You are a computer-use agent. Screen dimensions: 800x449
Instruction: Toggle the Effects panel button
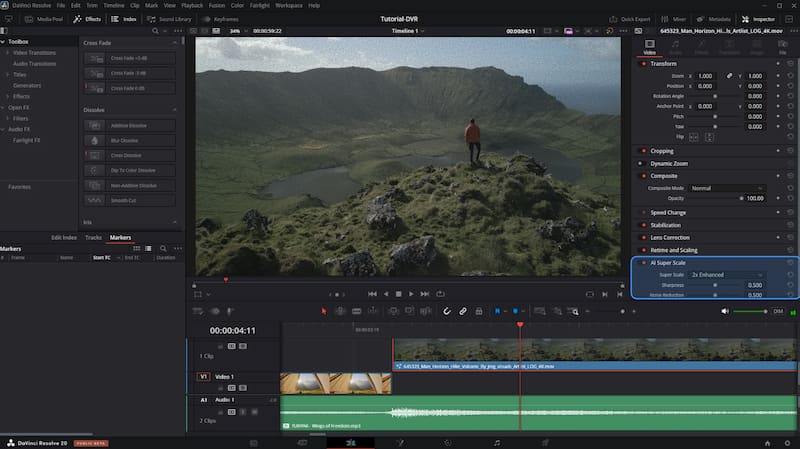click(x=87, y=19)
